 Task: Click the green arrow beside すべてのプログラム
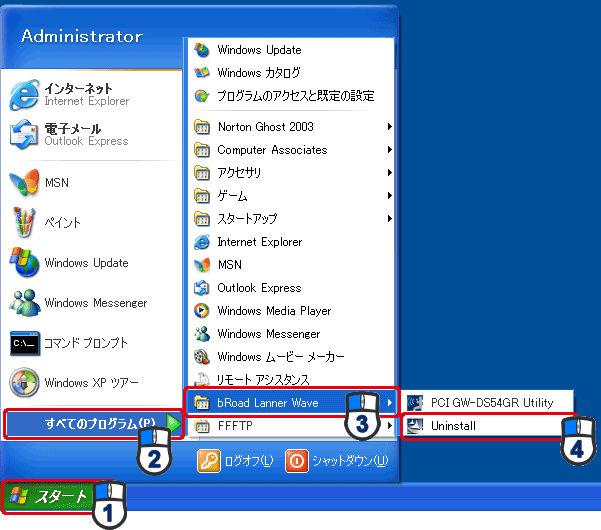click(x=174, y=423)
